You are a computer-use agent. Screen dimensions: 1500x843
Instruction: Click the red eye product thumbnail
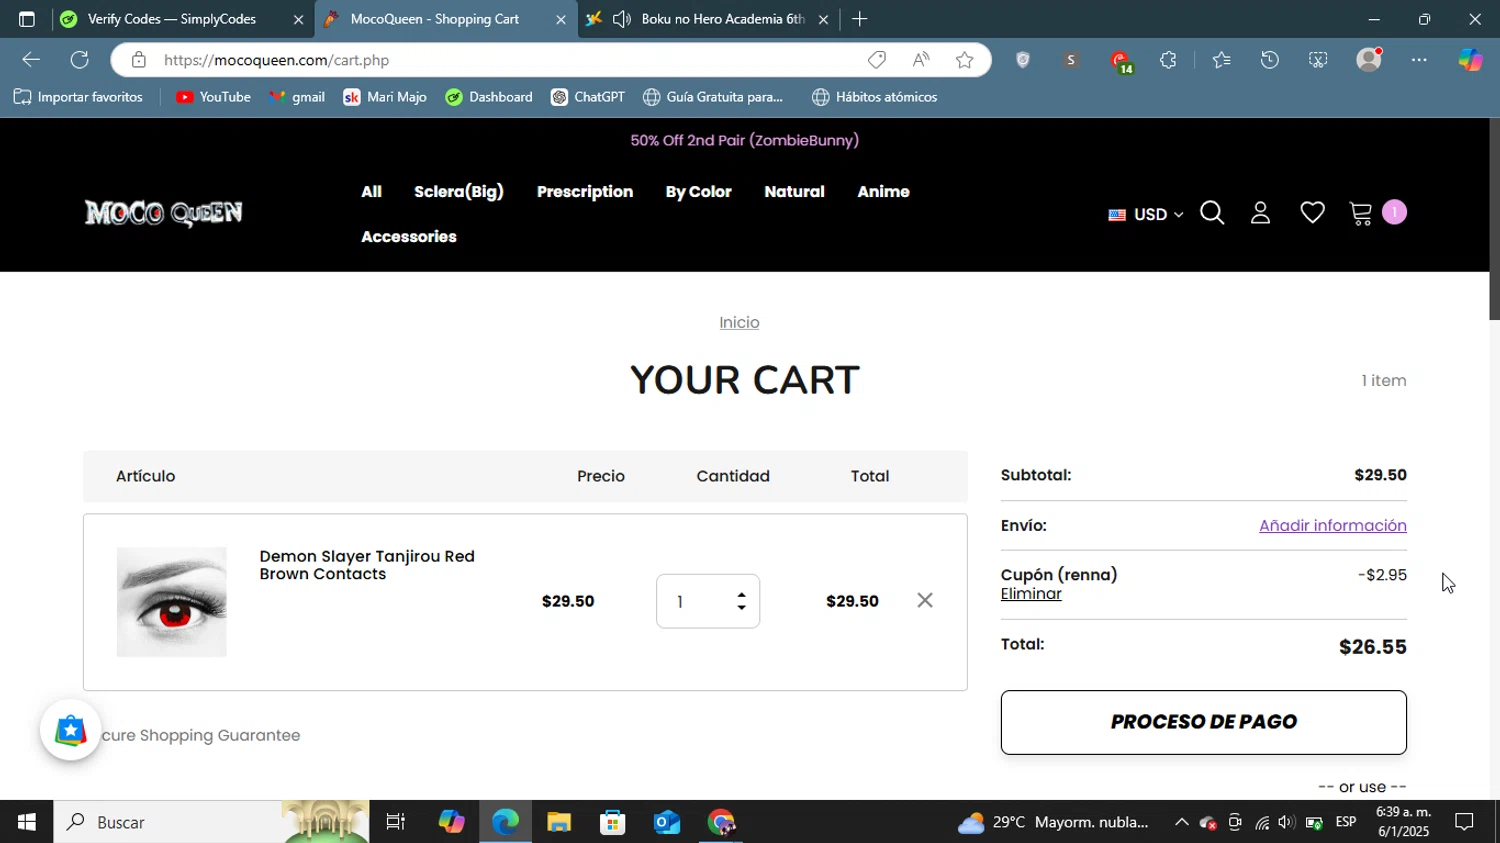click(x=172, y=602)
